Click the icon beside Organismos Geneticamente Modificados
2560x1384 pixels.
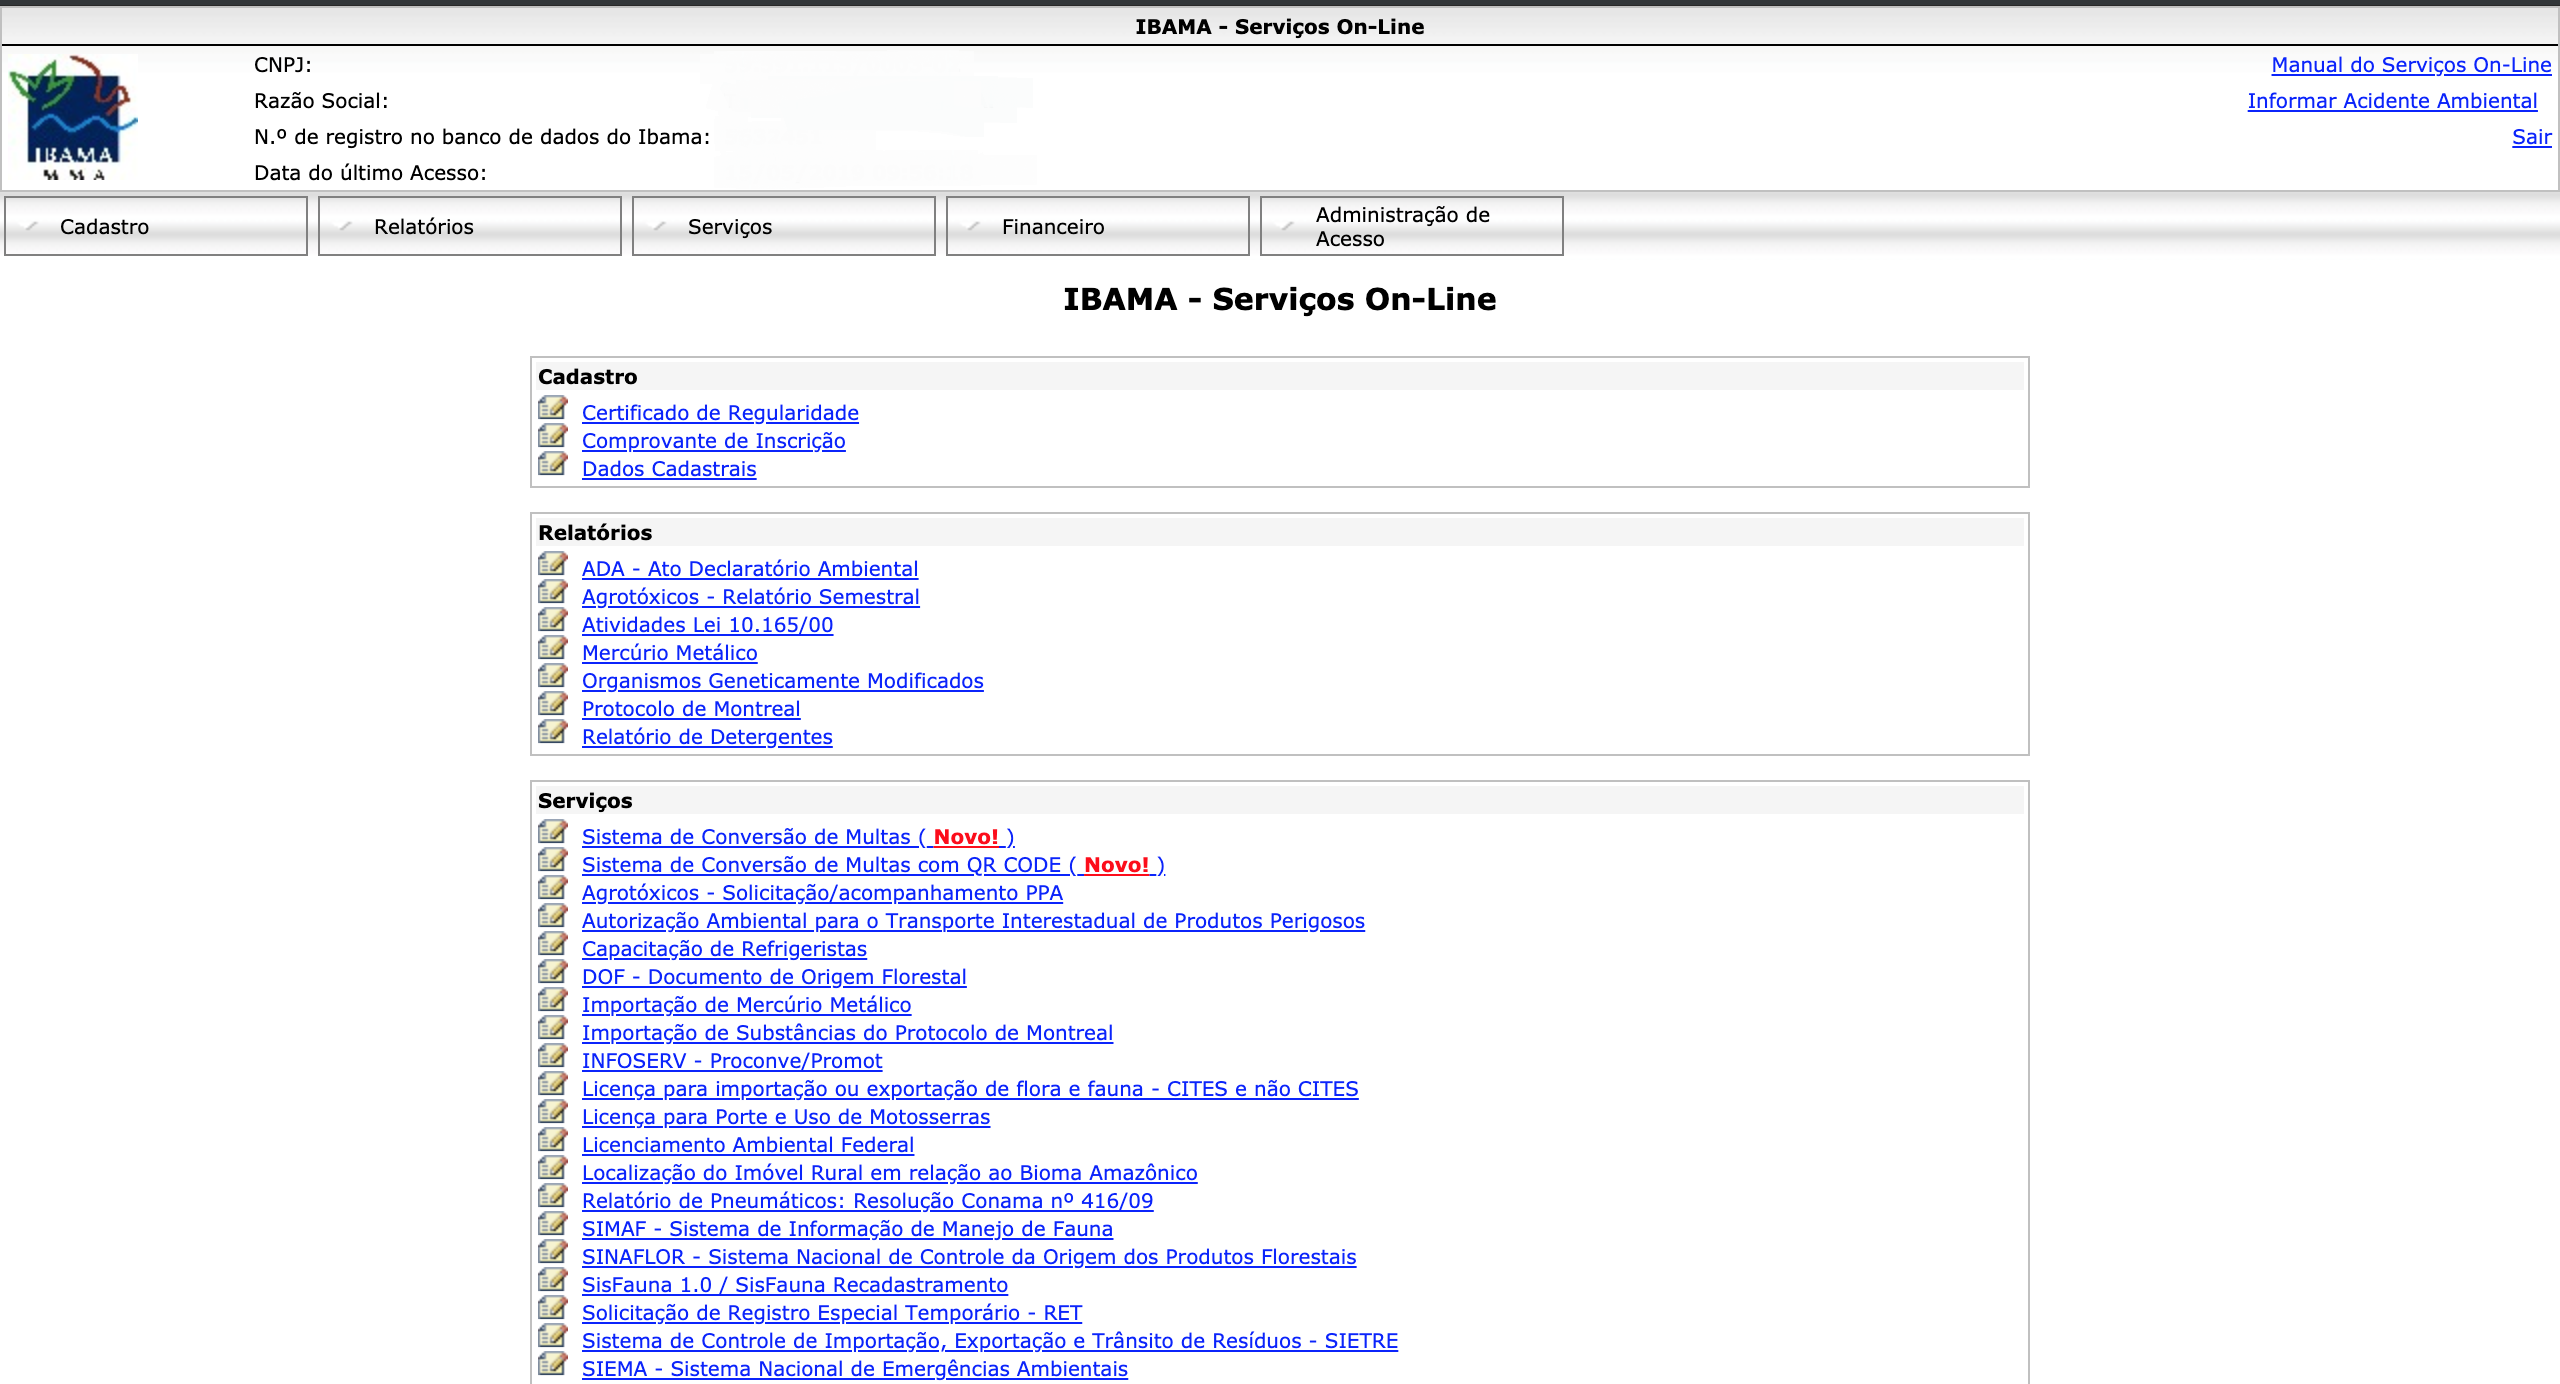pos(553,676)
